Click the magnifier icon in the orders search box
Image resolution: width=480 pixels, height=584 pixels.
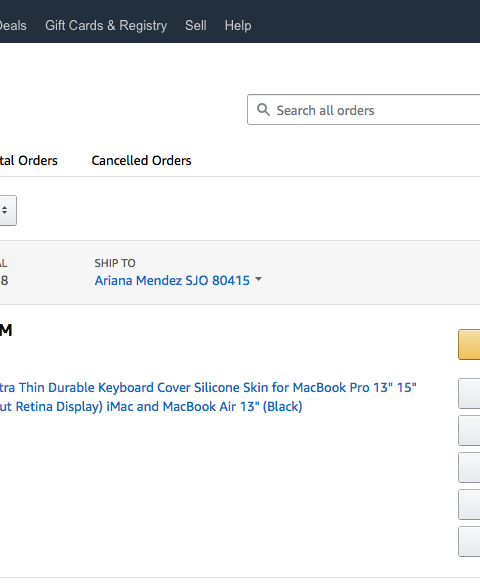click(x=263, y=110)
